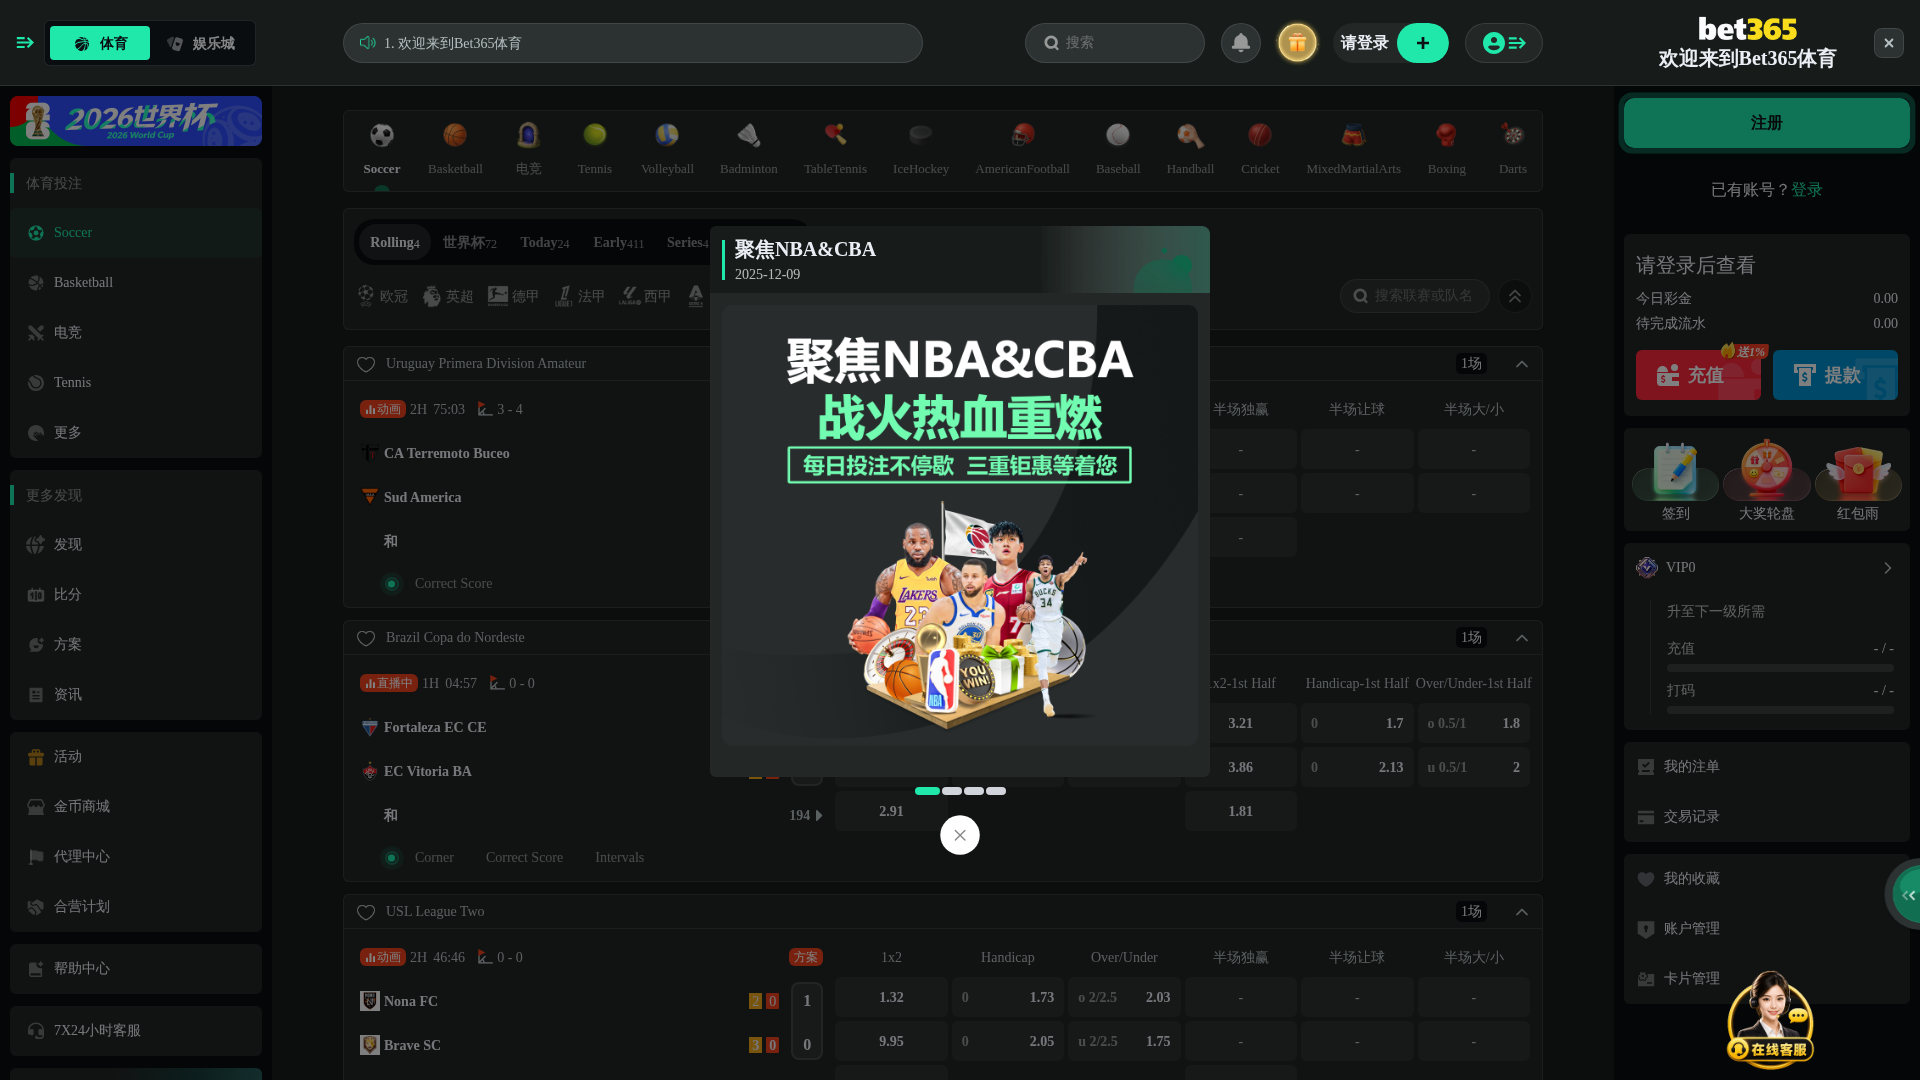The width and height of the screenshot is (1920, 1080).
Task: Open 更多 more sports in sidebar
Action: (136, 433)
